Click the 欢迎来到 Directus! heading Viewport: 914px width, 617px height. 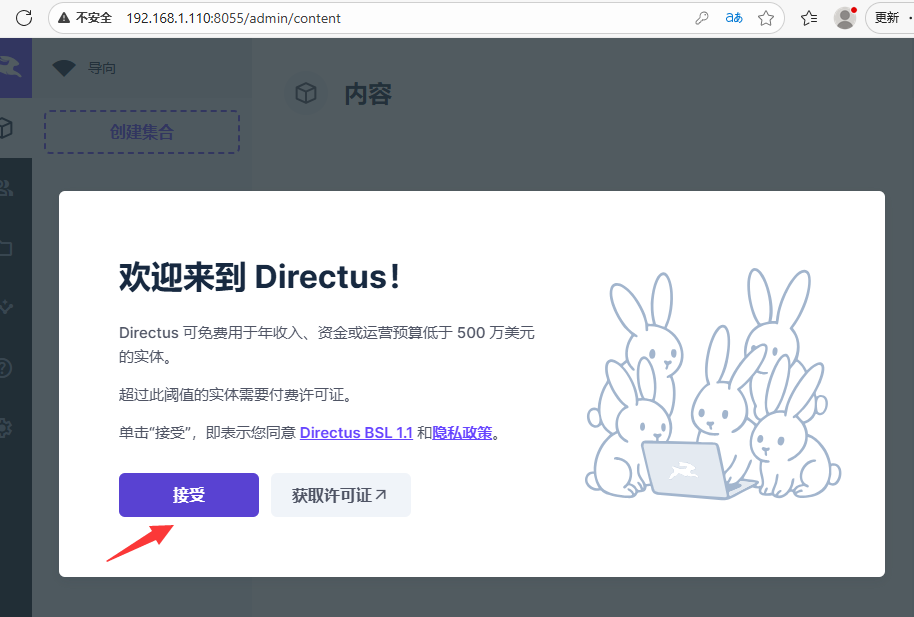[x=259, y=276]
